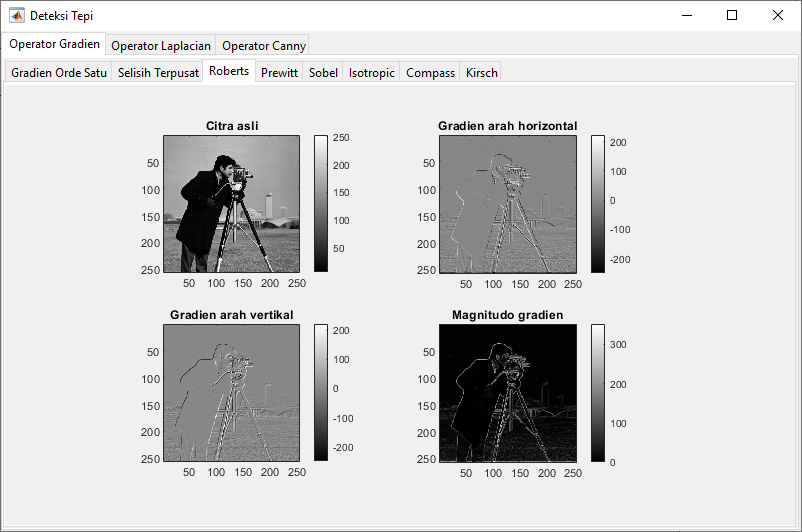Screen dimensions: 802x532
Task: Open the Sobel operator tab
Action: point(323,73)
